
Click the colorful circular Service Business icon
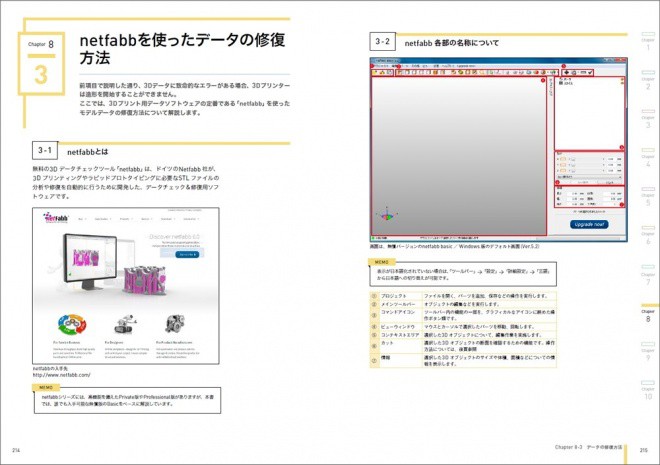(72, 324)
